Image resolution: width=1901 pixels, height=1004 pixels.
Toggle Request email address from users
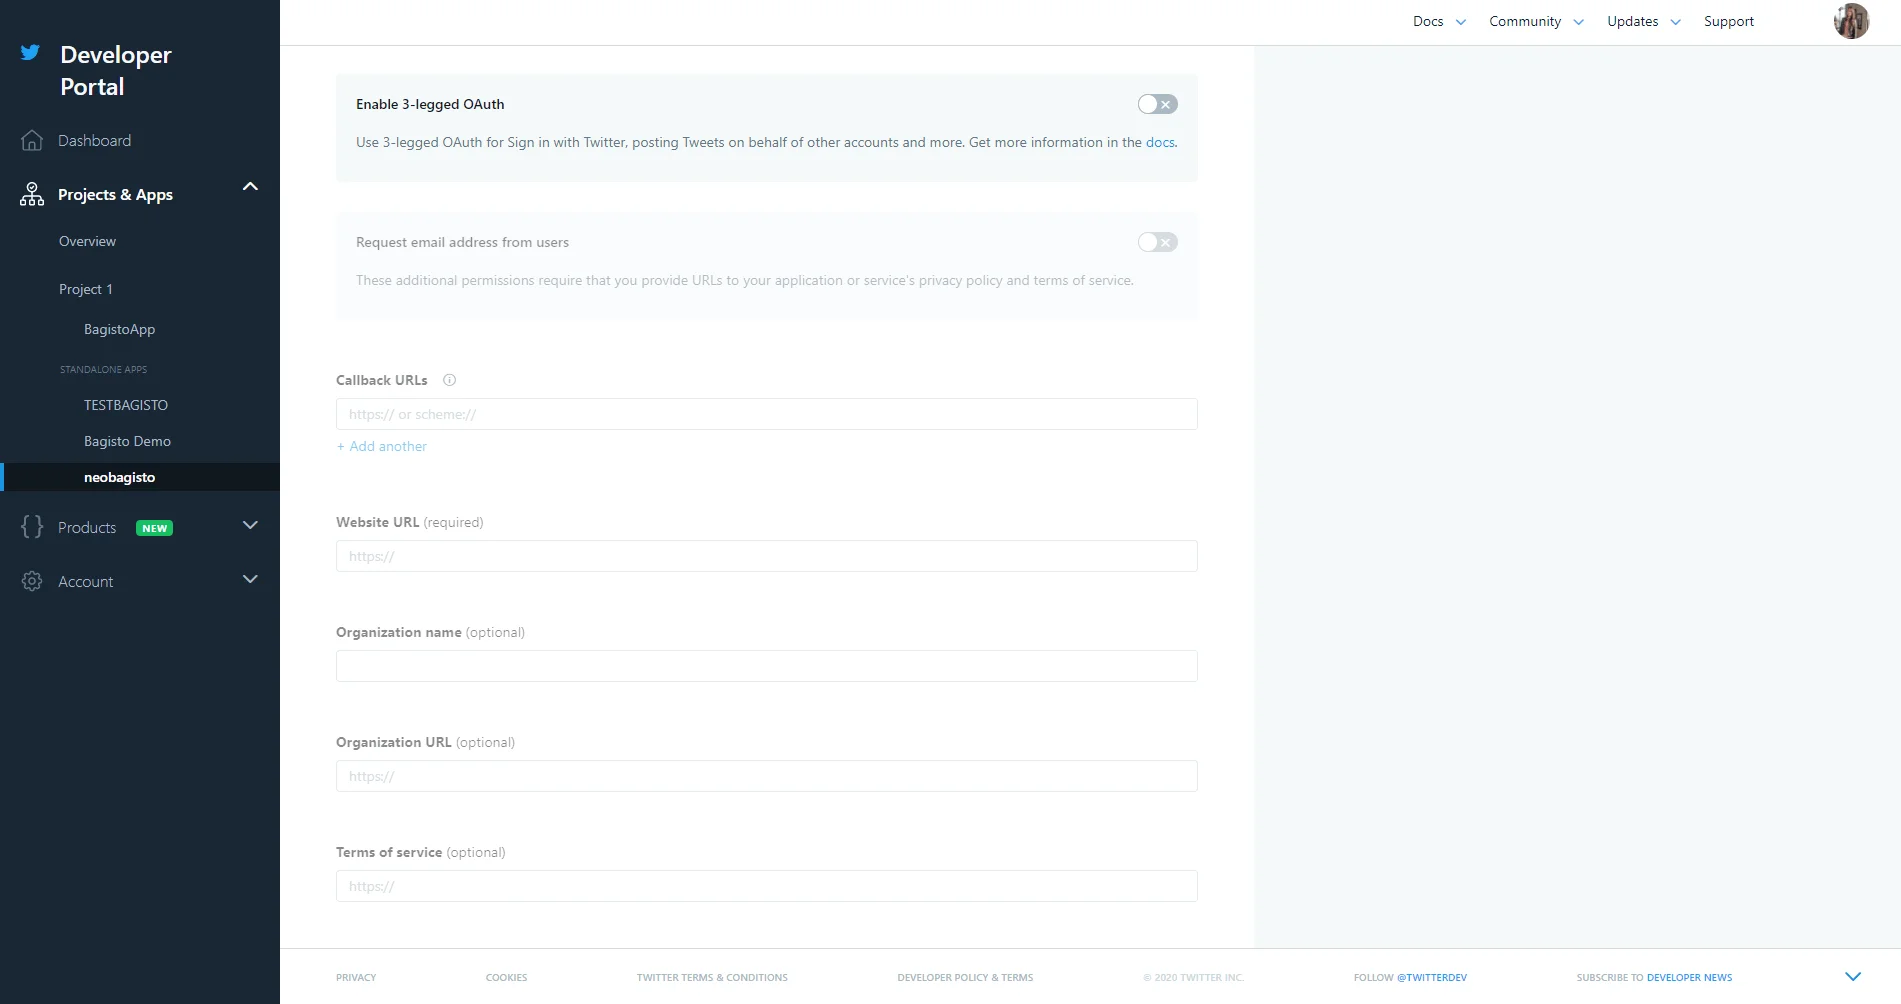[1157, 242]
